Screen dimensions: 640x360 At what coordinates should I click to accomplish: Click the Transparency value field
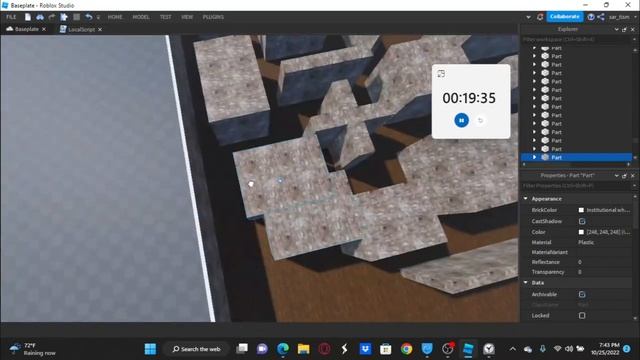point(604,272)
